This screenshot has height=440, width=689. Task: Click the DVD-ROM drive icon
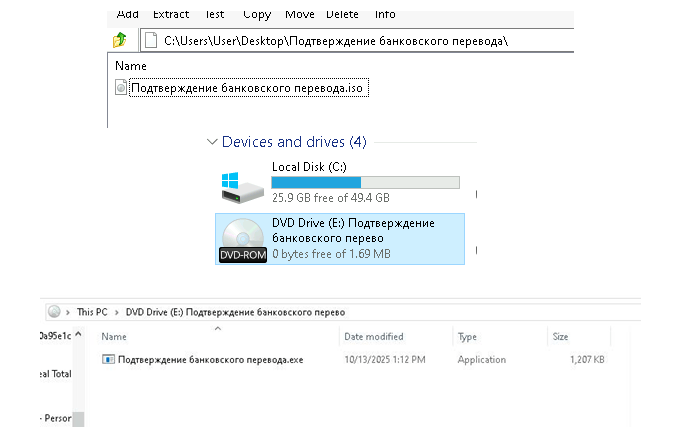[243, 240]
